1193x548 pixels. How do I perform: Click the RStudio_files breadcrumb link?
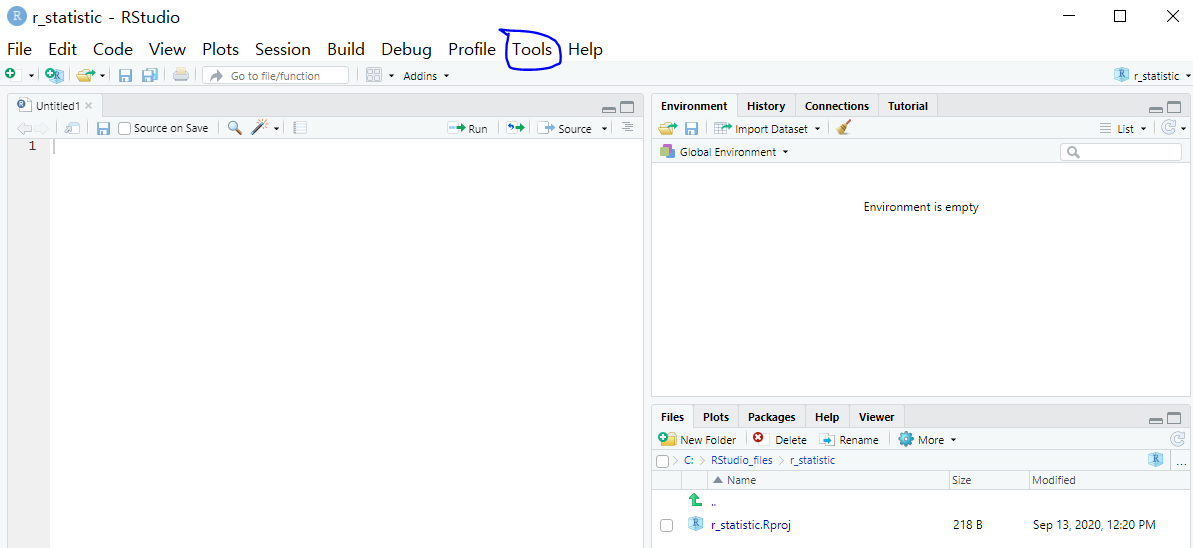pyautogui.click(x=741, y=460)
